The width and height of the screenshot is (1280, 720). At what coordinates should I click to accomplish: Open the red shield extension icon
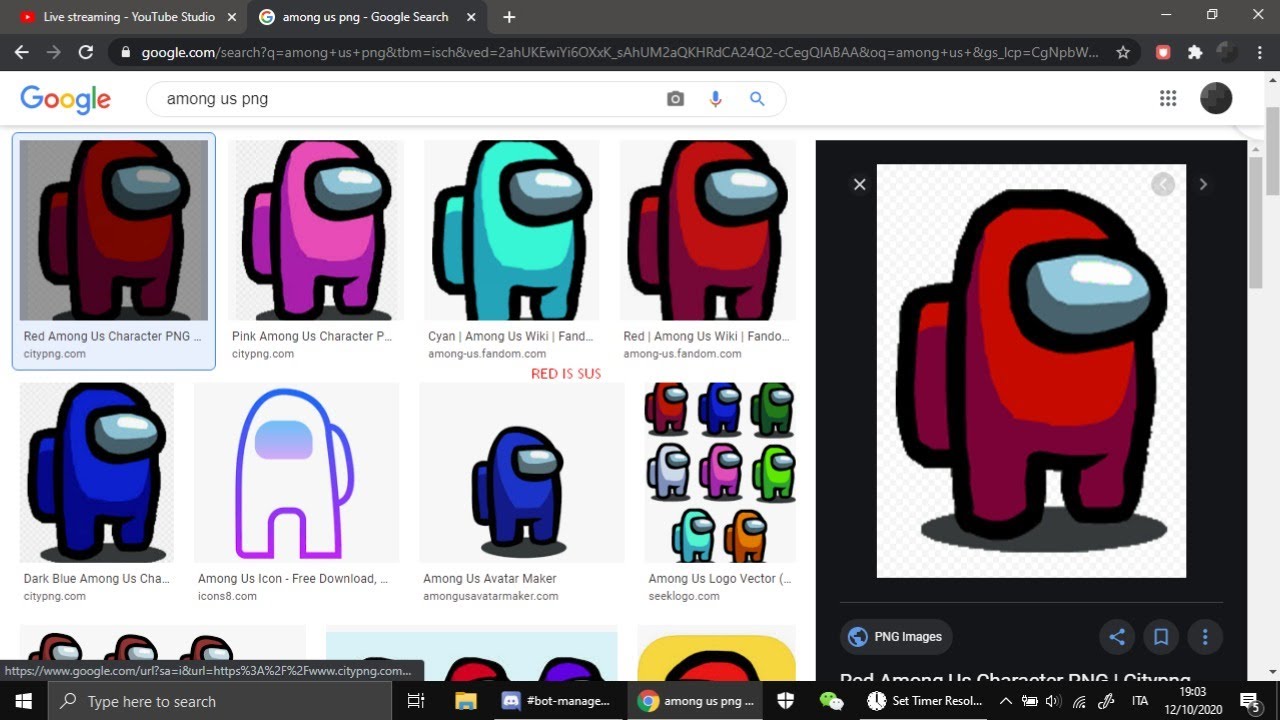coord(1163,52)
